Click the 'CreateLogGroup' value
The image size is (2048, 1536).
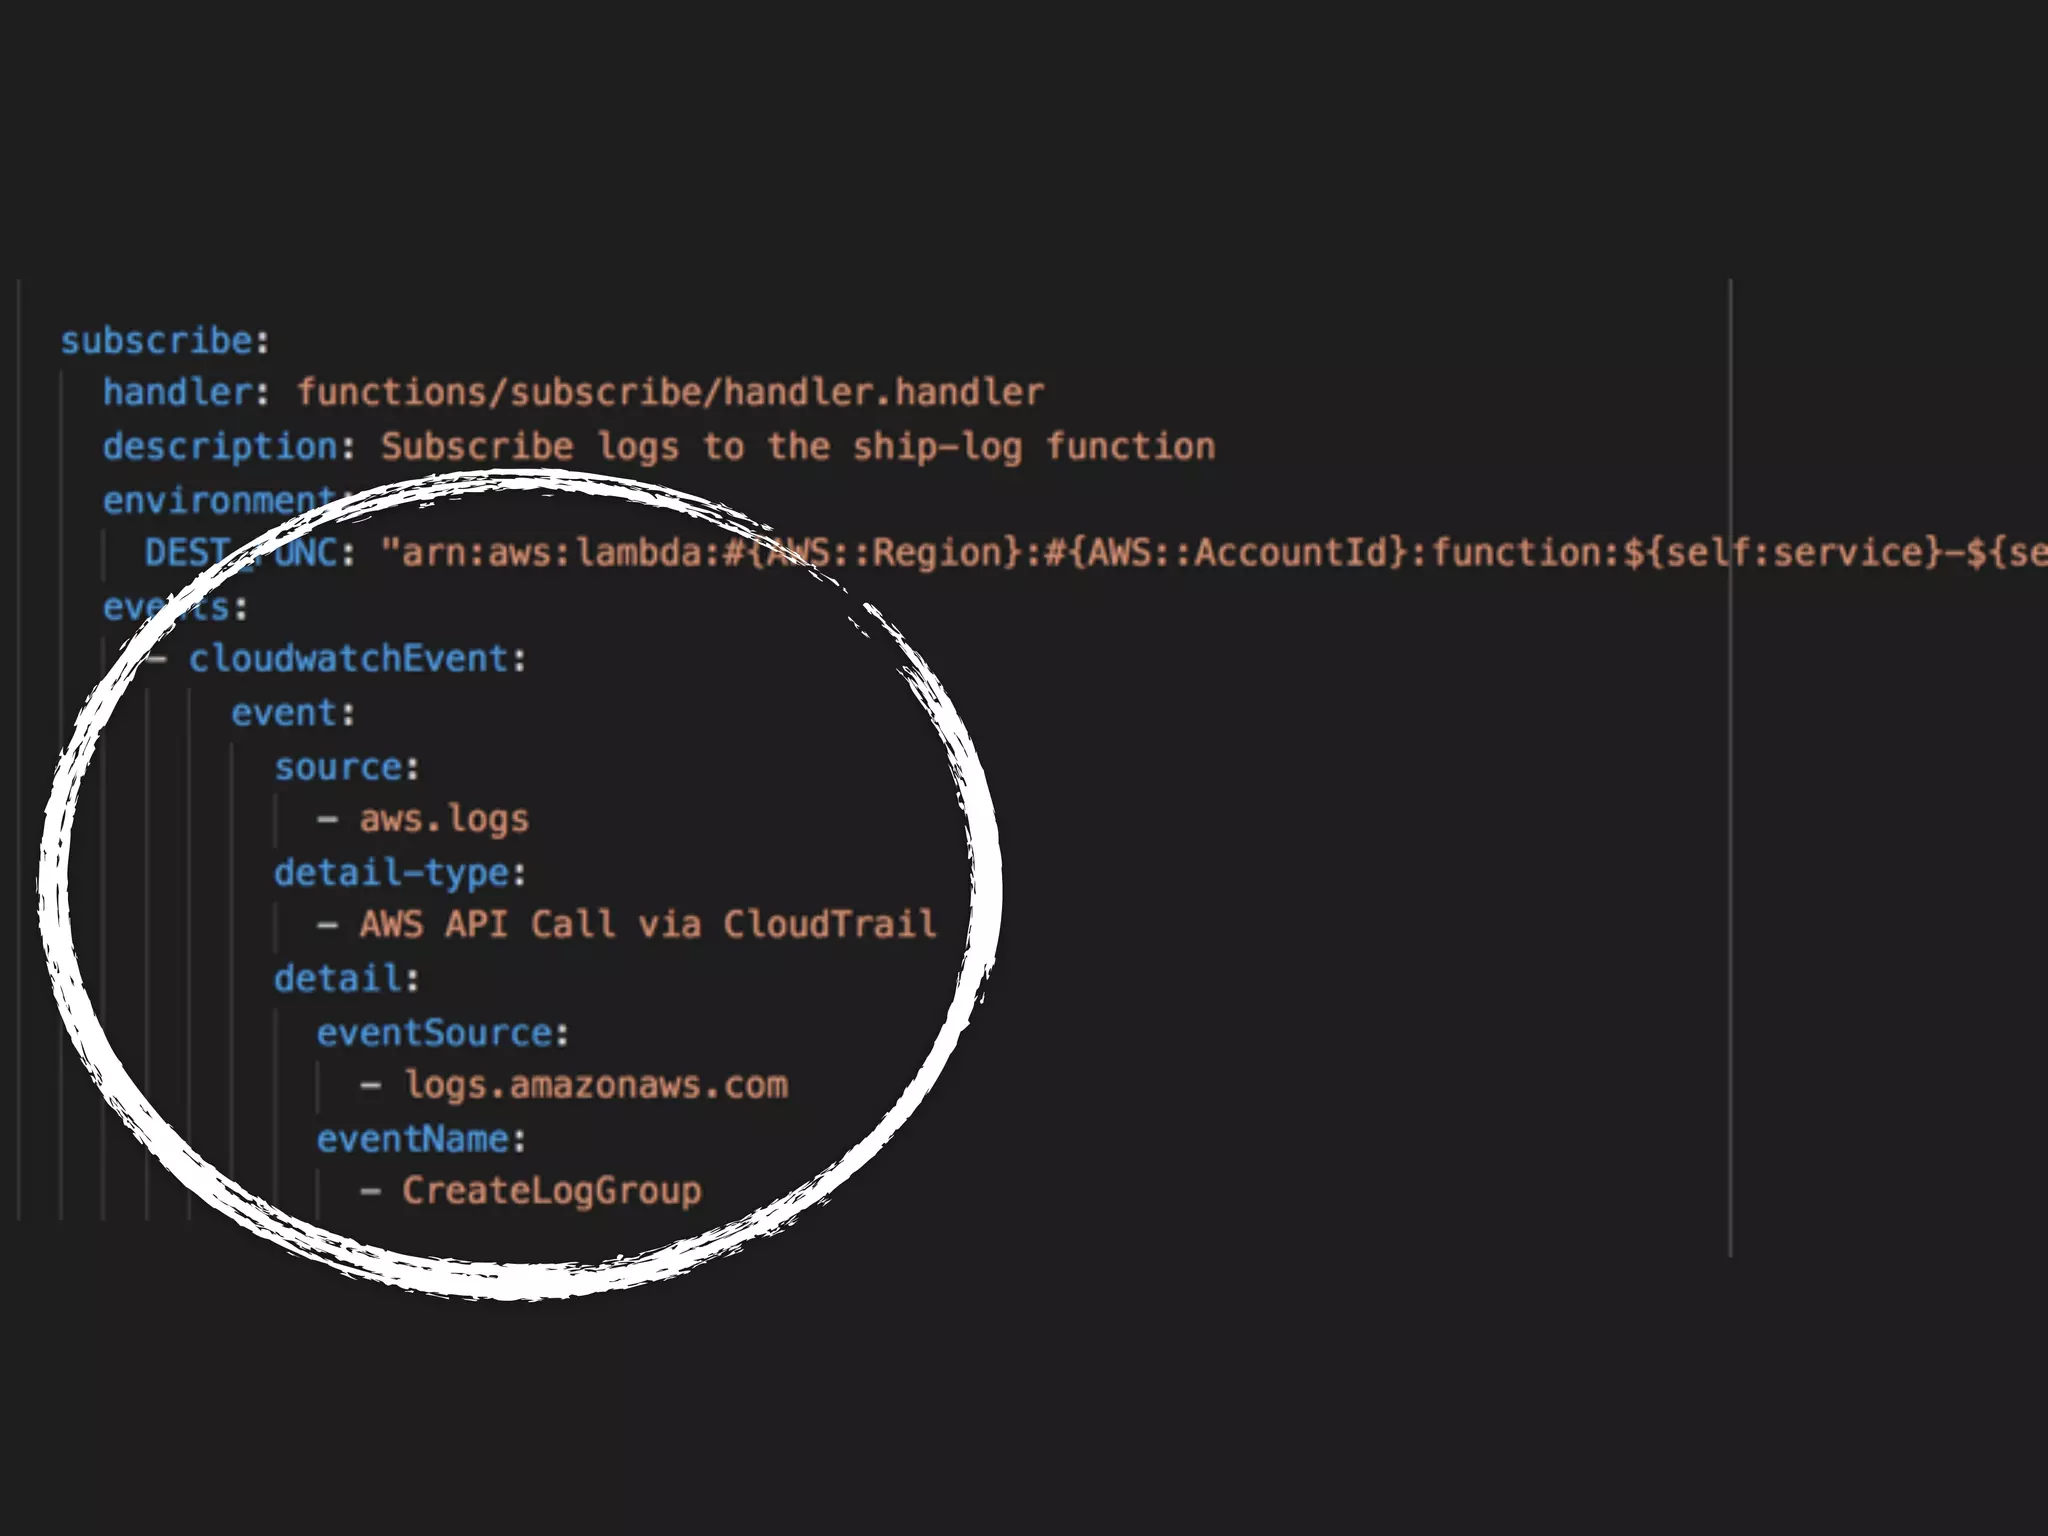tap(551, 1191)
